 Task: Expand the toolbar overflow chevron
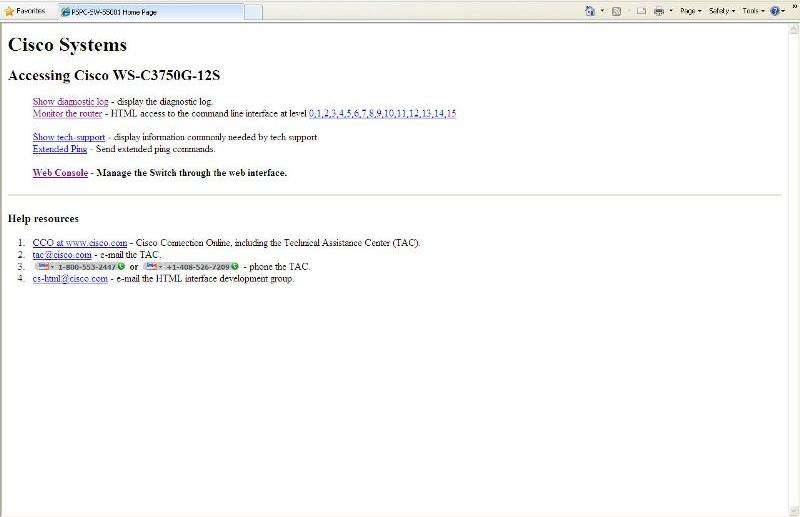pos(795,6)
